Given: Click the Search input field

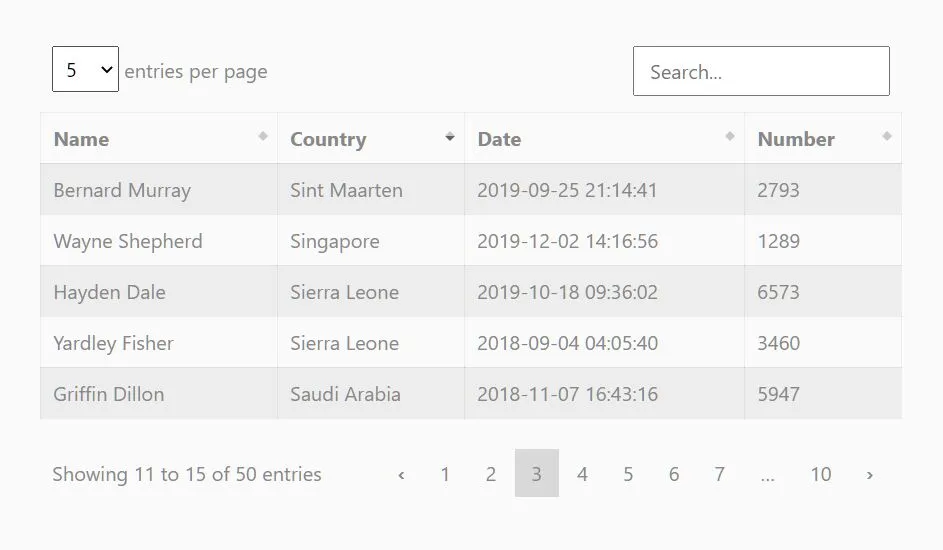Looking at the screenshot, I should point(761,71).
